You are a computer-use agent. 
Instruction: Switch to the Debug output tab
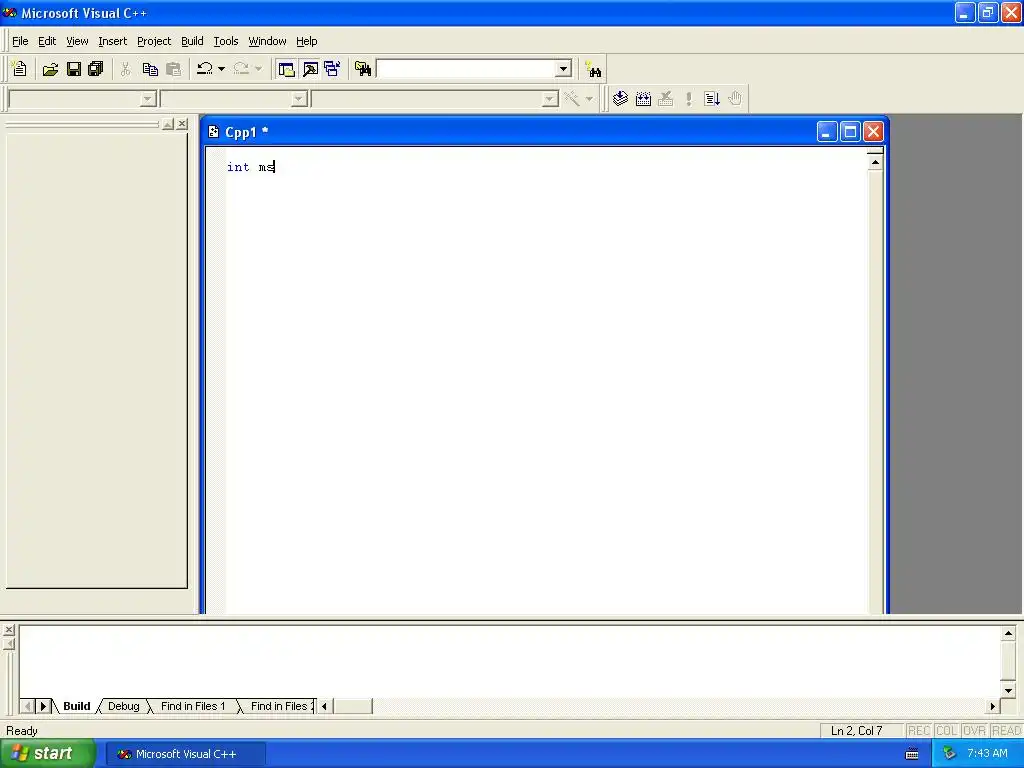pyautogui.click(x=123, y=706)
